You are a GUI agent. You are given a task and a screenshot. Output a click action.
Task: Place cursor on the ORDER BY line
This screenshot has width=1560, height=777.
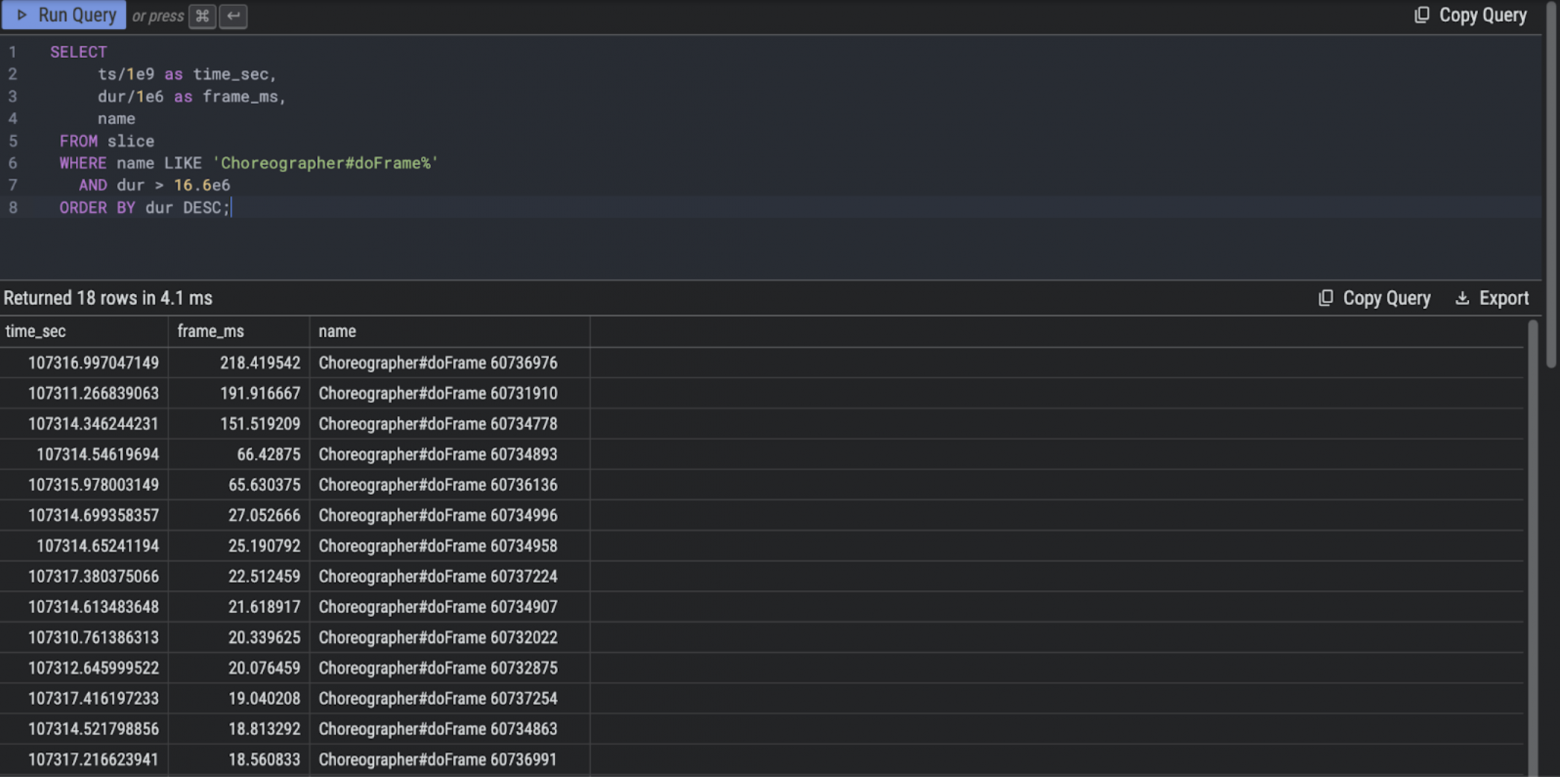145,208
